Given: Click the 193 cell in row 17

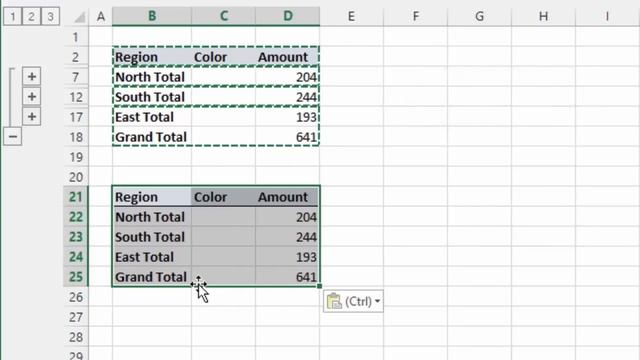Looking at the screenshot, I should point(288,117).
